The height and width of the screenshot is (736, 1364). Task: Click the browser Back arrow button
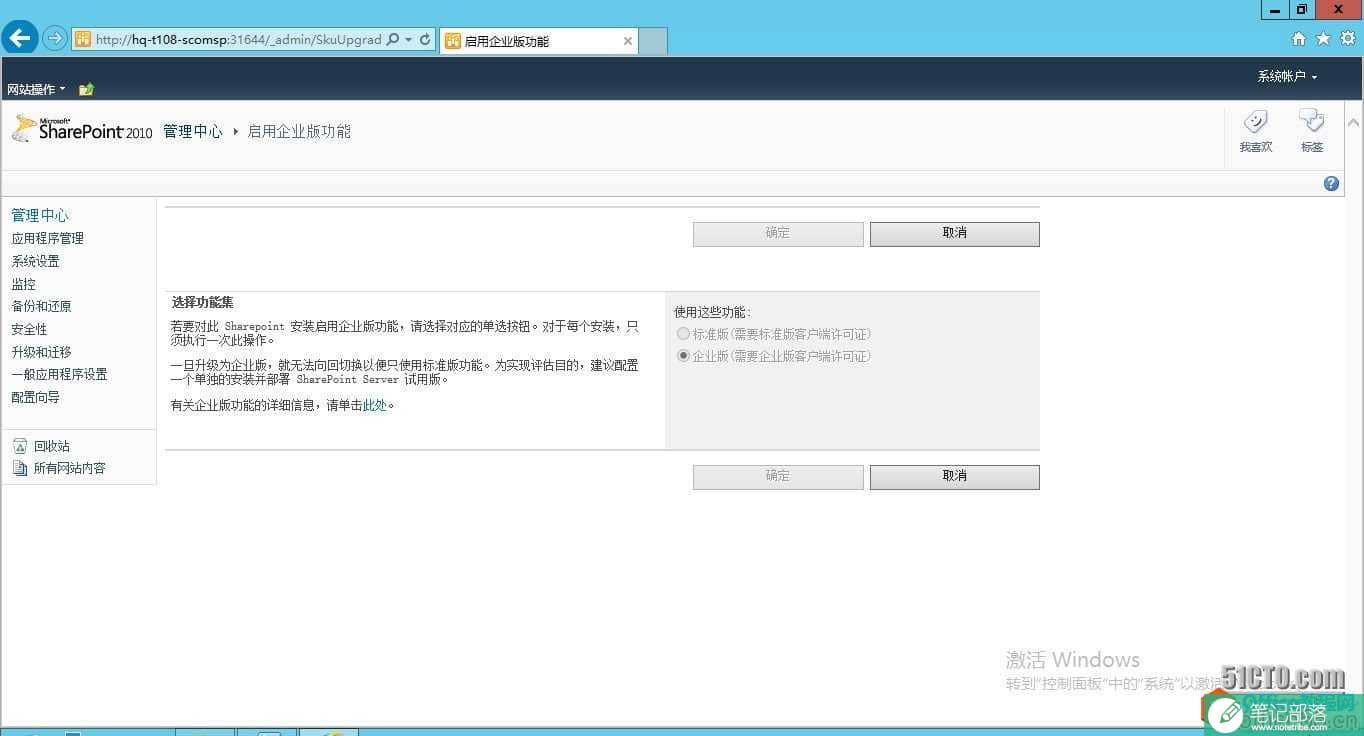point(20,38)
